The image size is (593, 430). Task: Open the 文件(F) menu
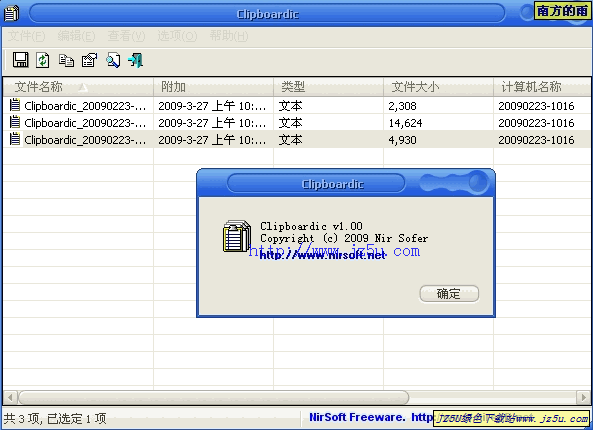click(26, 36)
